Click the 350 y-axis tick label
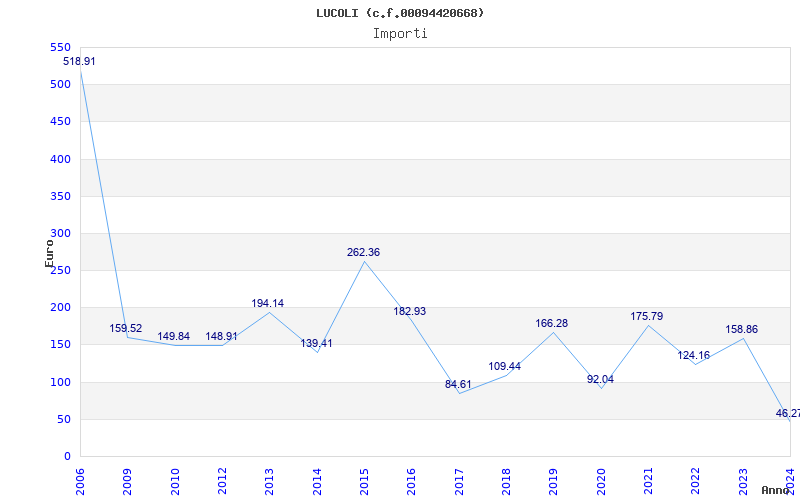 click(60, 196)
